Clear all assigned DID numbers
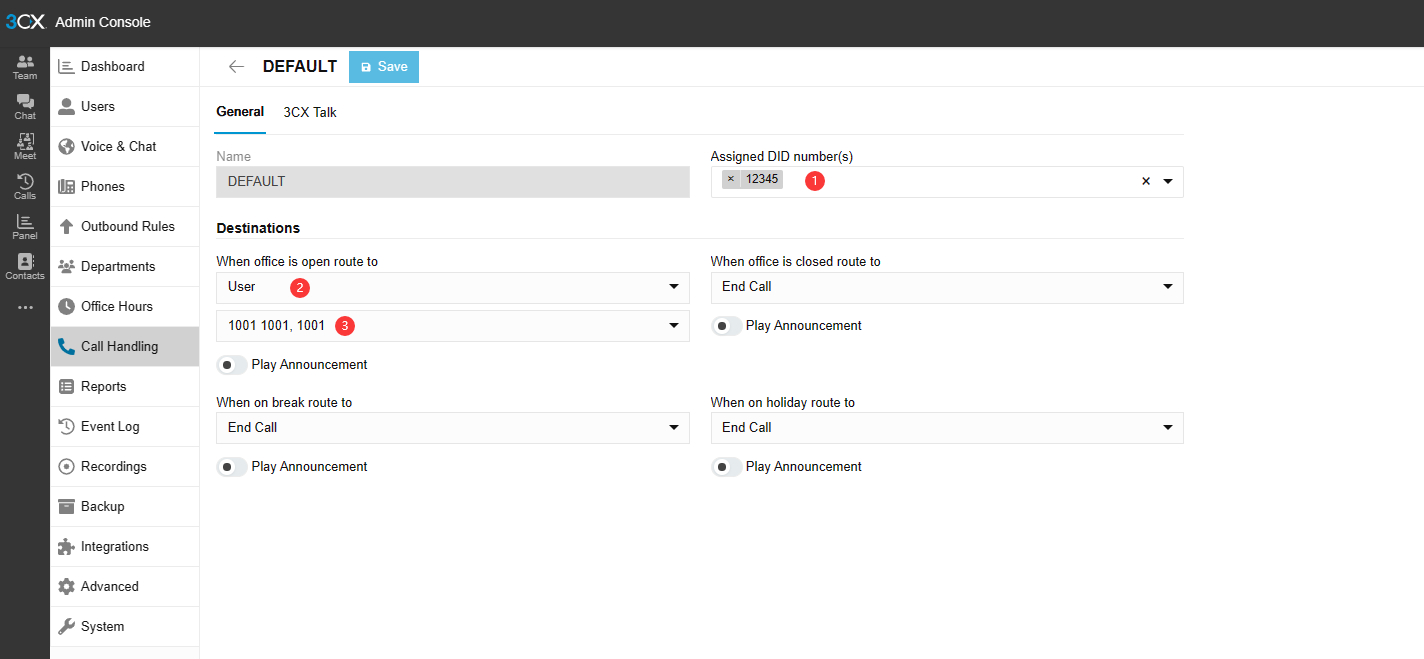The width and height of the screenshot is (1424, 659). pos(1146,182)
